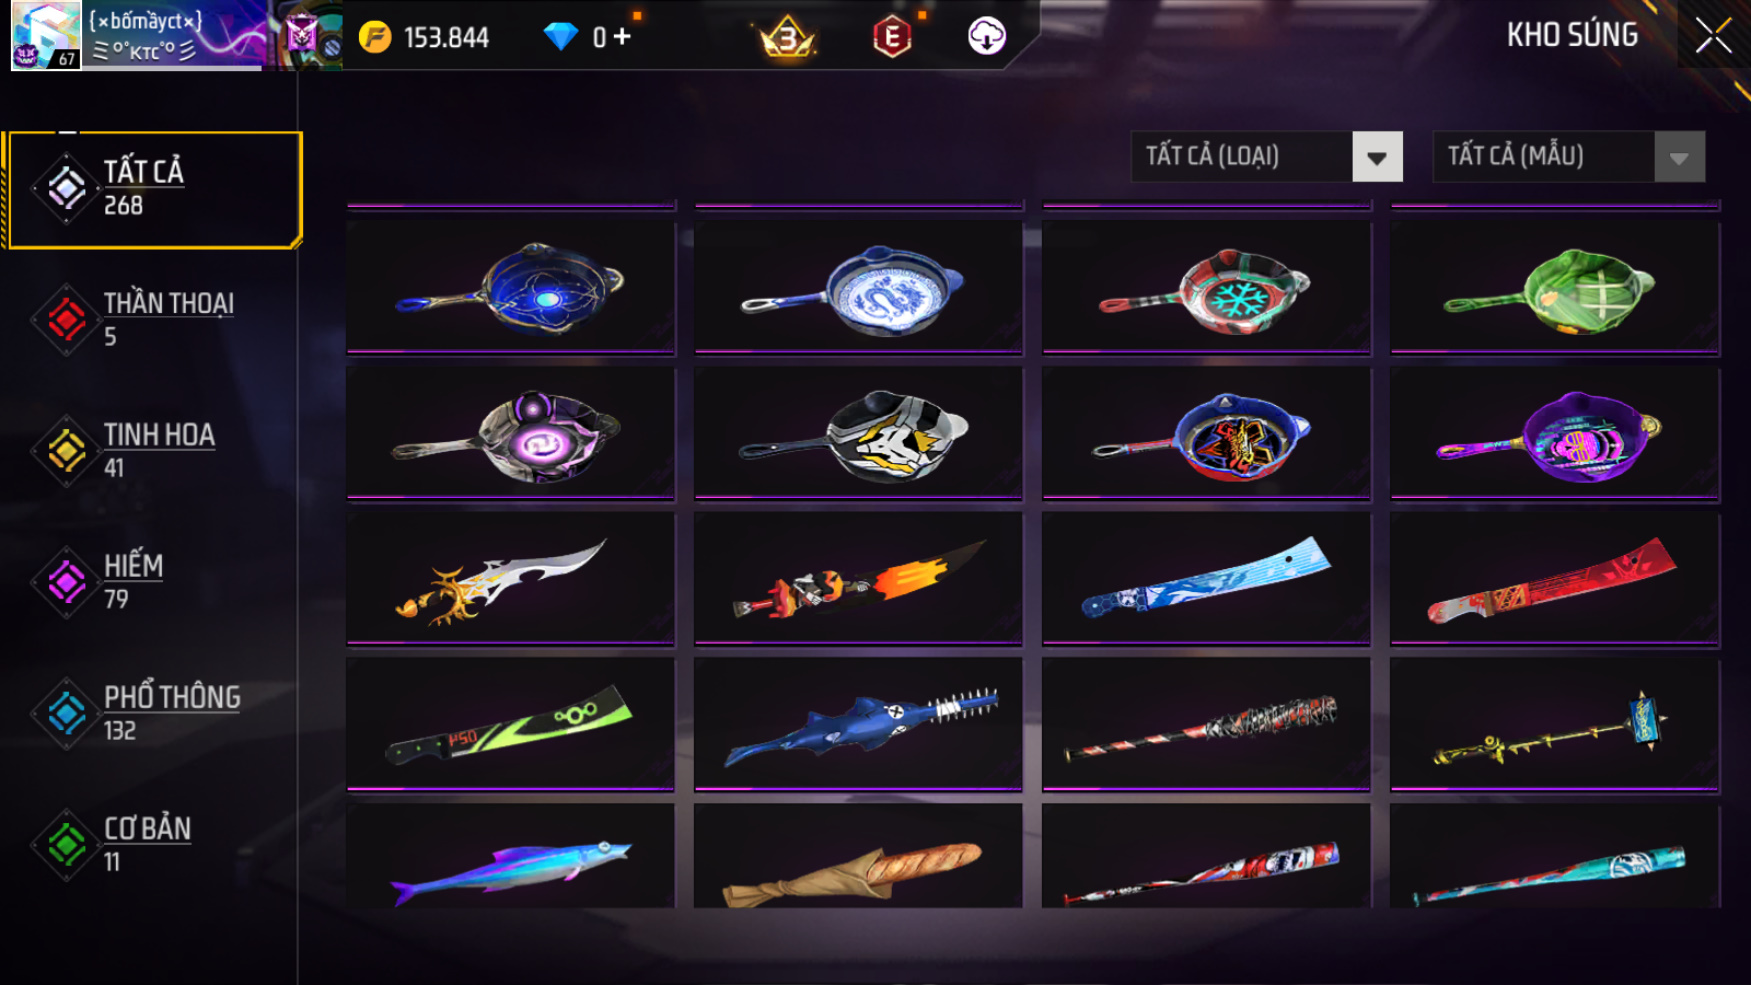Select the red snowflake pan skin
This screenshot has width=1751, height=985.
tap(1207, 288)
